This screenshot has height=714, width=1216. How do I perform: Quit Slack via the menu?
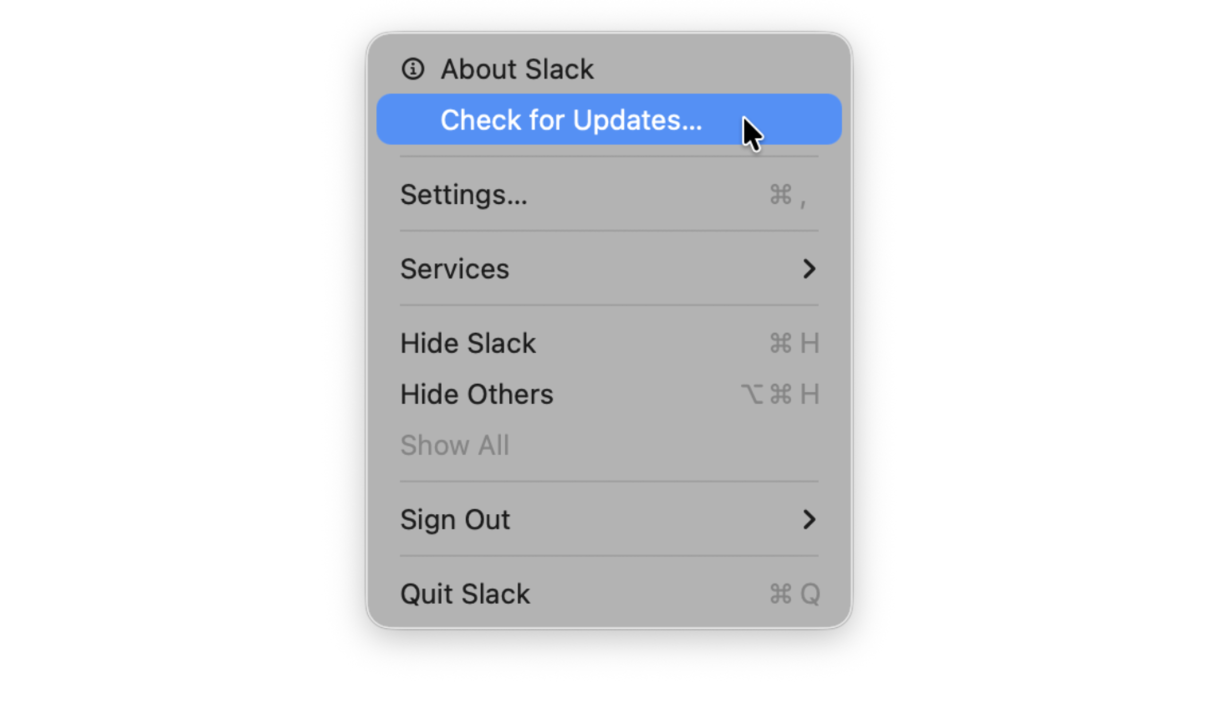465,593
